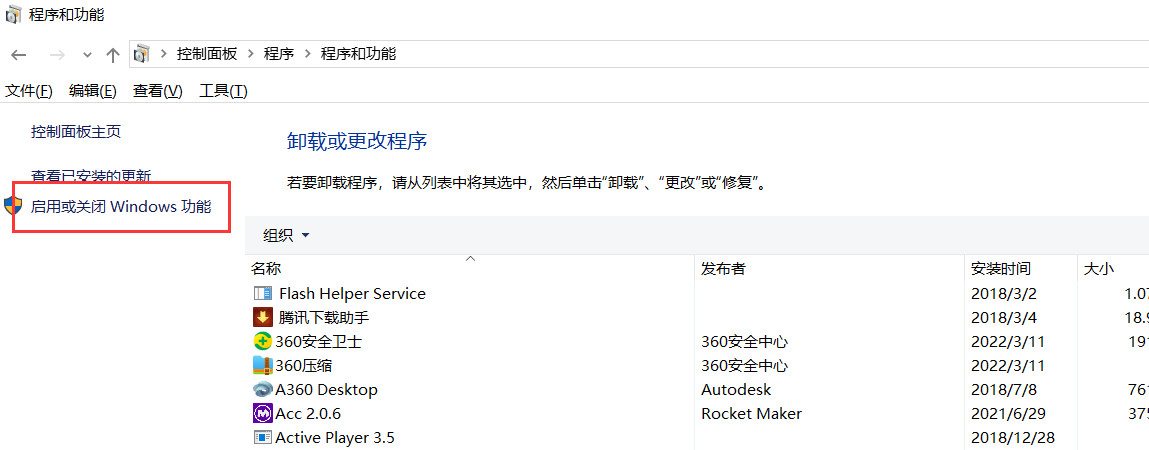1149x450 pixels.
Task: Click the Acc 2.0.6 program icon
Action: click(262, 413)
